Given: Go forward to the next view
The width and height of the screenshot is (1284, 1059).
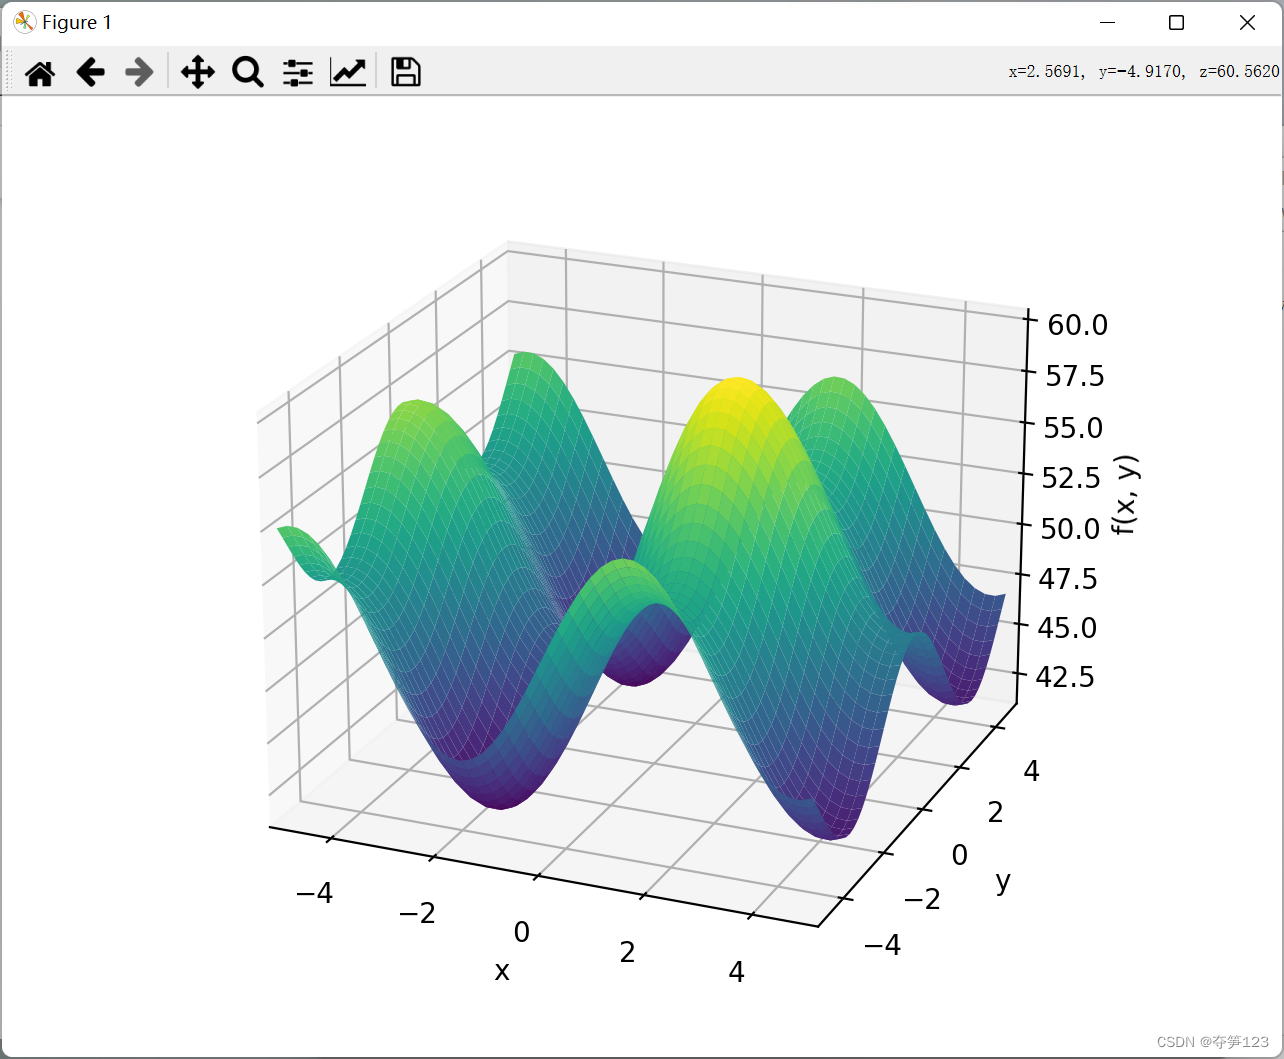Looking at the screenshot, I should pos(139,72).
